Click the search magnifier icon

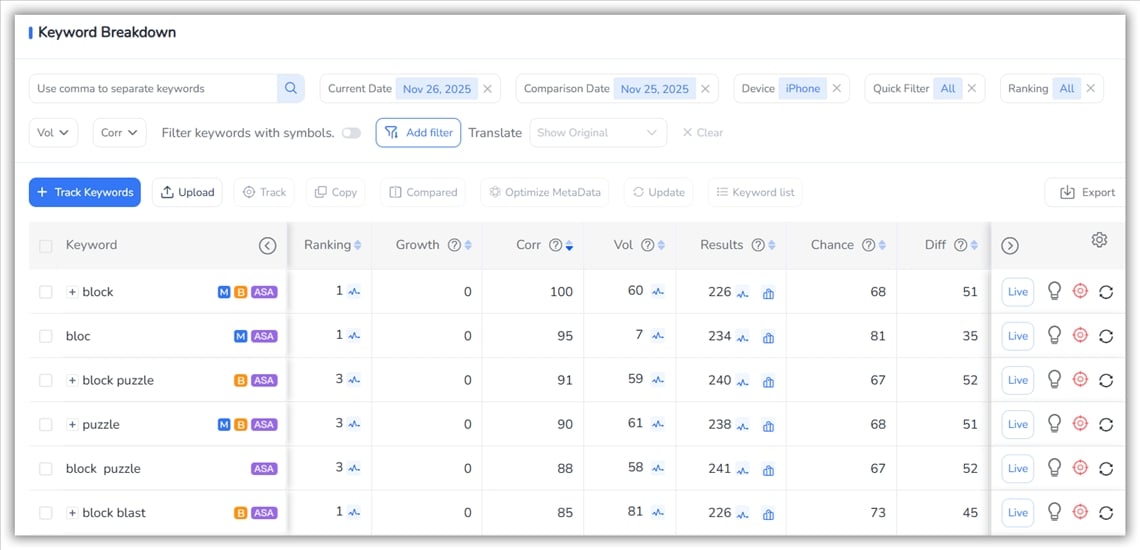(x=291, y=88)
